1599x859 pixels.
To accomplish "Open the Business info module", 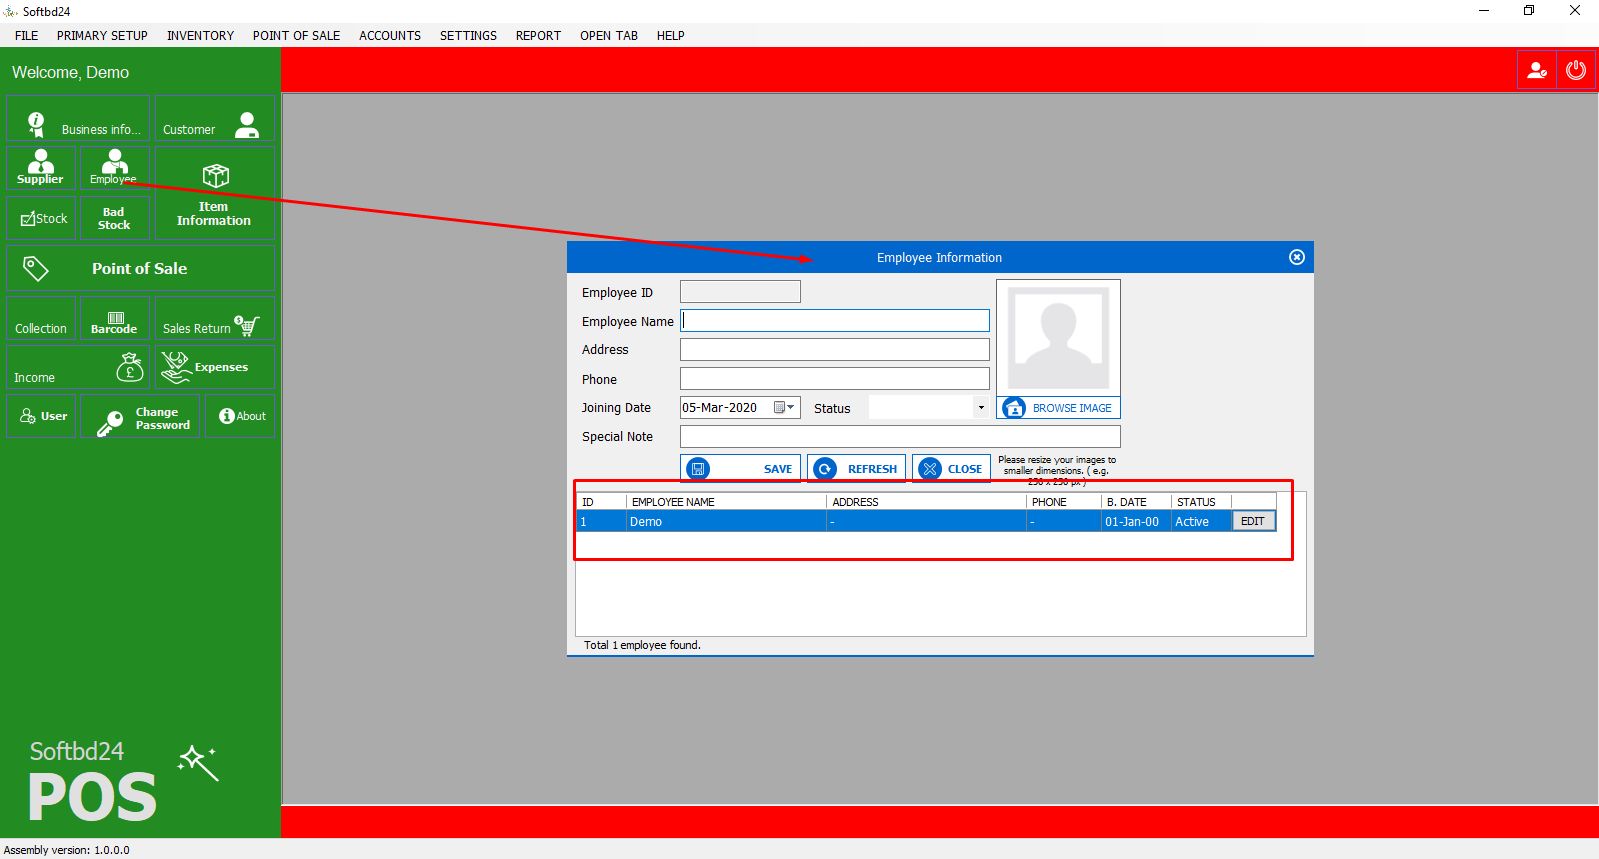I will [x=78, y=119].
